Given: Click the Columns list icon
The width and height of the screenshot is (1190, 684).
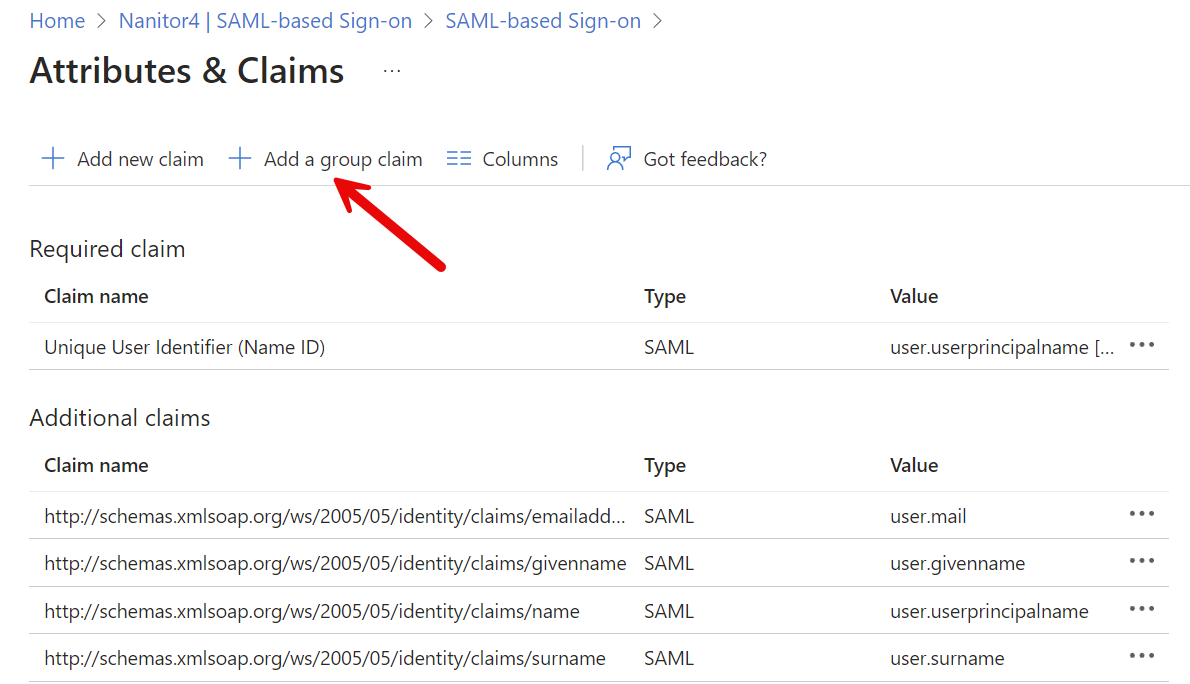Looking at the screenshot, I should click(459, 159).
